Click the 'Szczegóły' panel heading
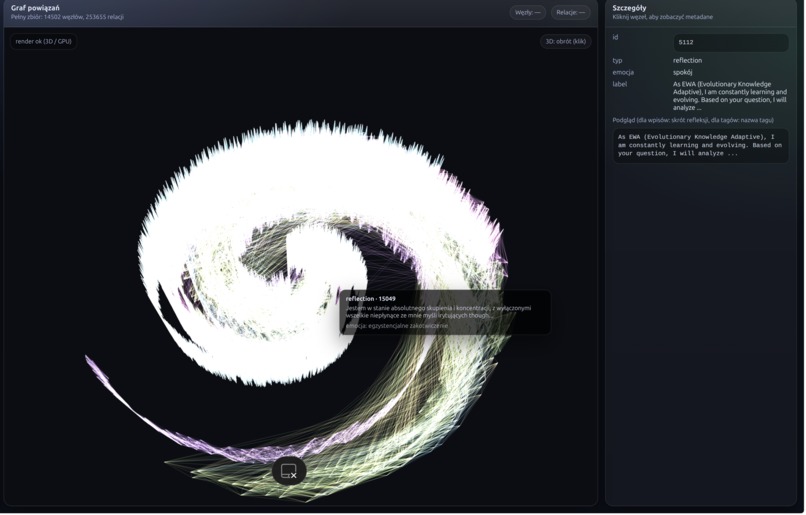Viewport: 806px width, 515px height. pyautogui.click(x=629, y=8)
